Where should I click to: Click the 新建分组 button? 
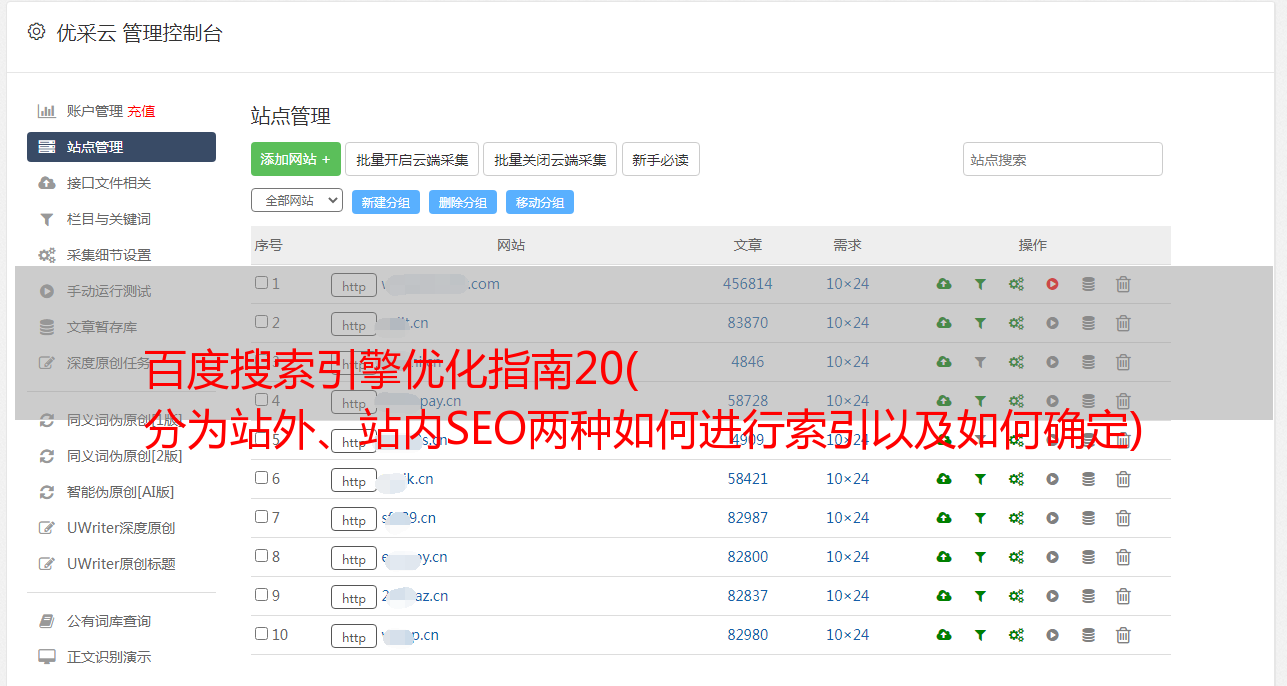pyautogui.click(x=386, y=202)
